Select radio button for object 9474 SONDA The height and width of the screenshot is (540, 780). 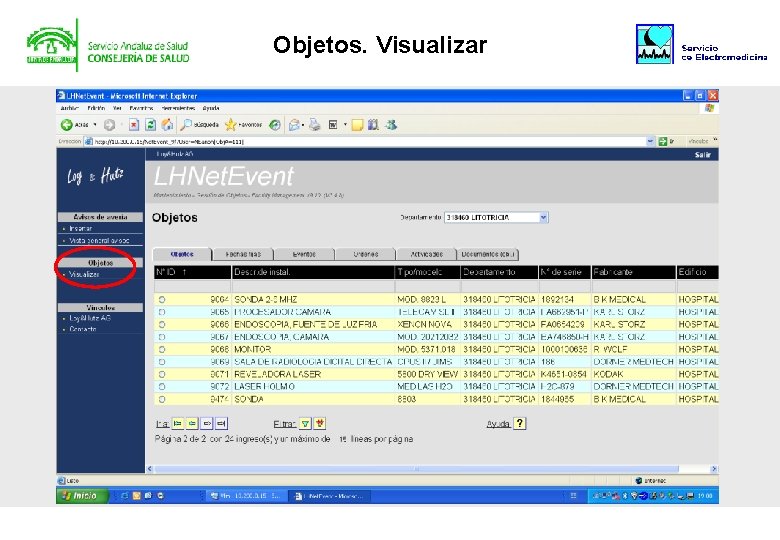point(162,399)
